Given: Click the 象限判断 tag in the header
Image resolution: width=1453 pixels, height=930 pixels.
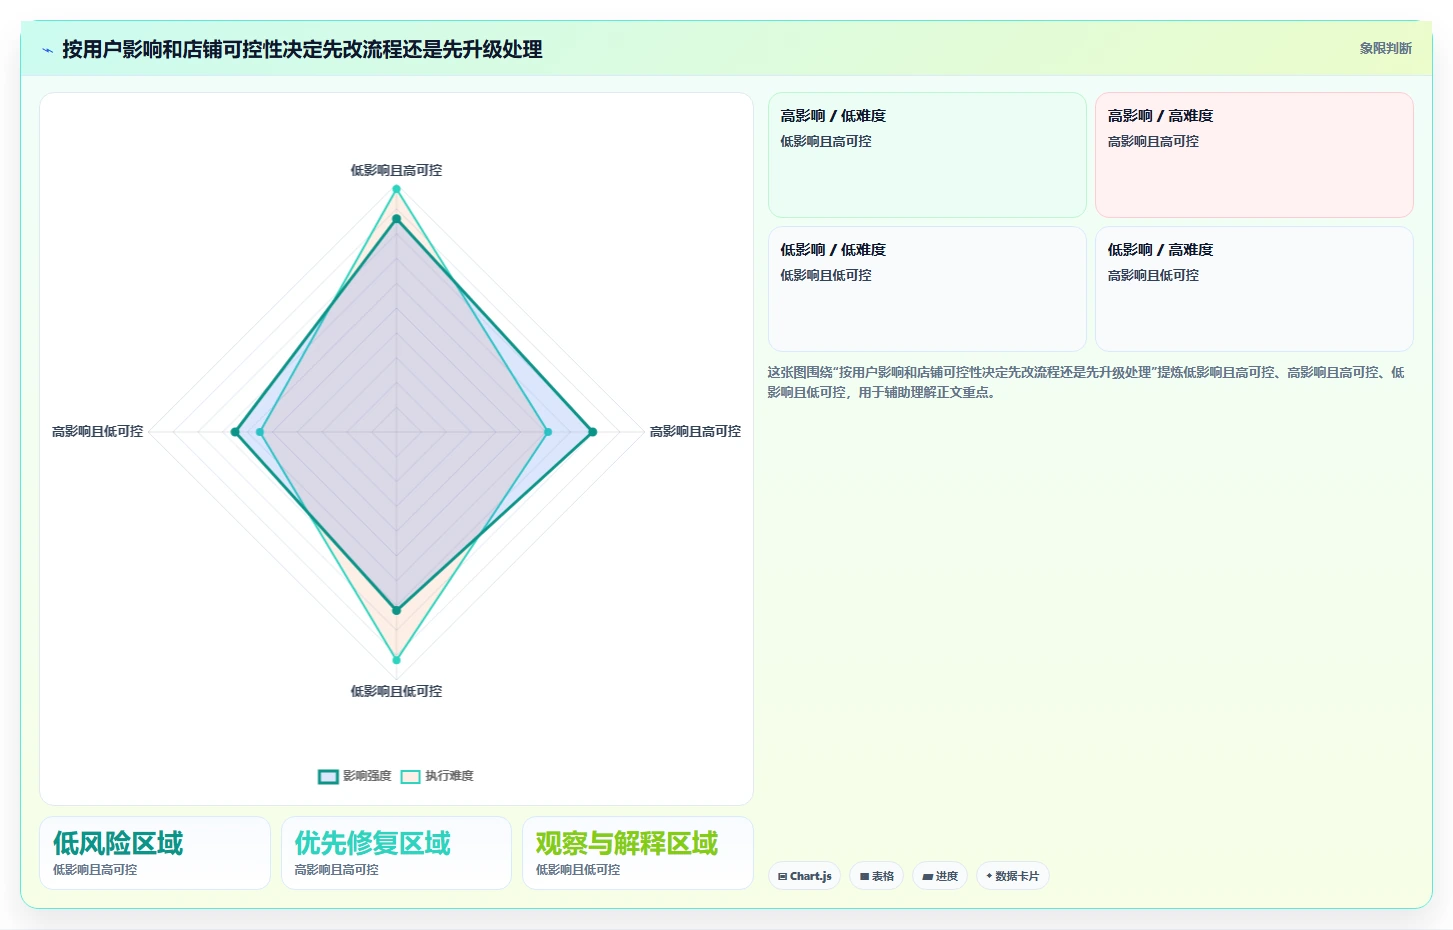Looking at the screenshot, I should (1385, 48).
